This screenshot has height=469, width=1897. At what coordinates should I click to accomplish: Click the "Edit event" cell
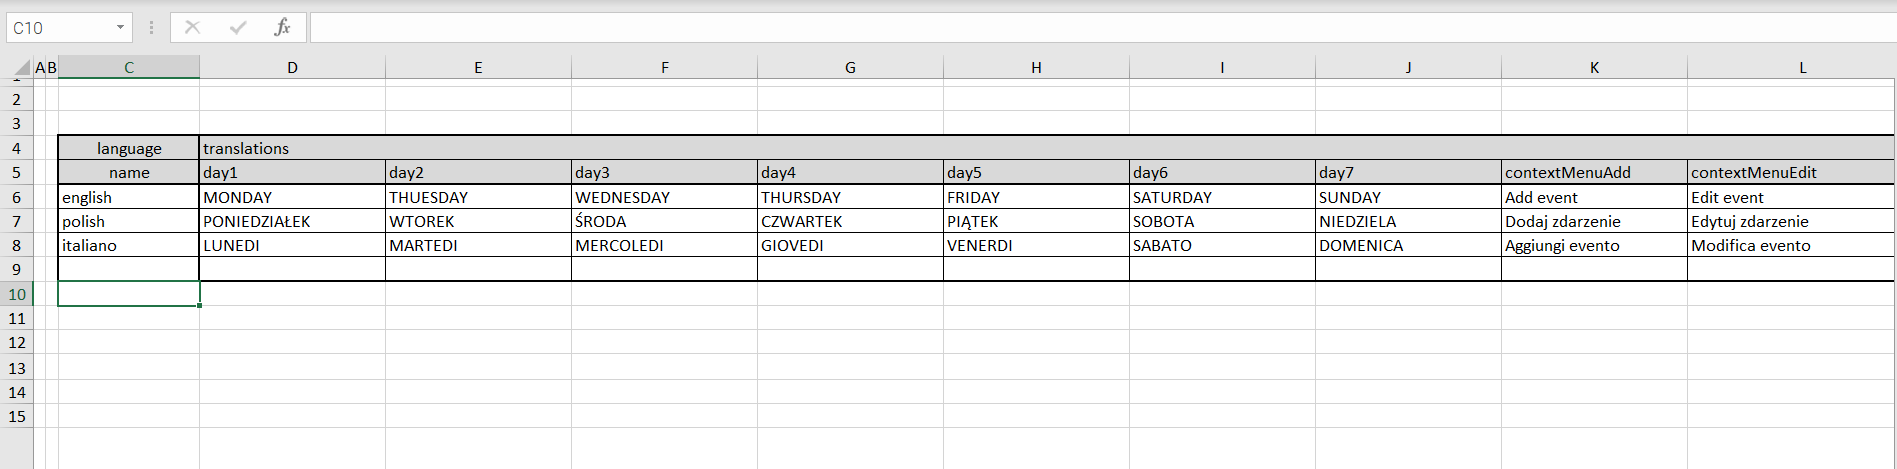[1789, 197]
